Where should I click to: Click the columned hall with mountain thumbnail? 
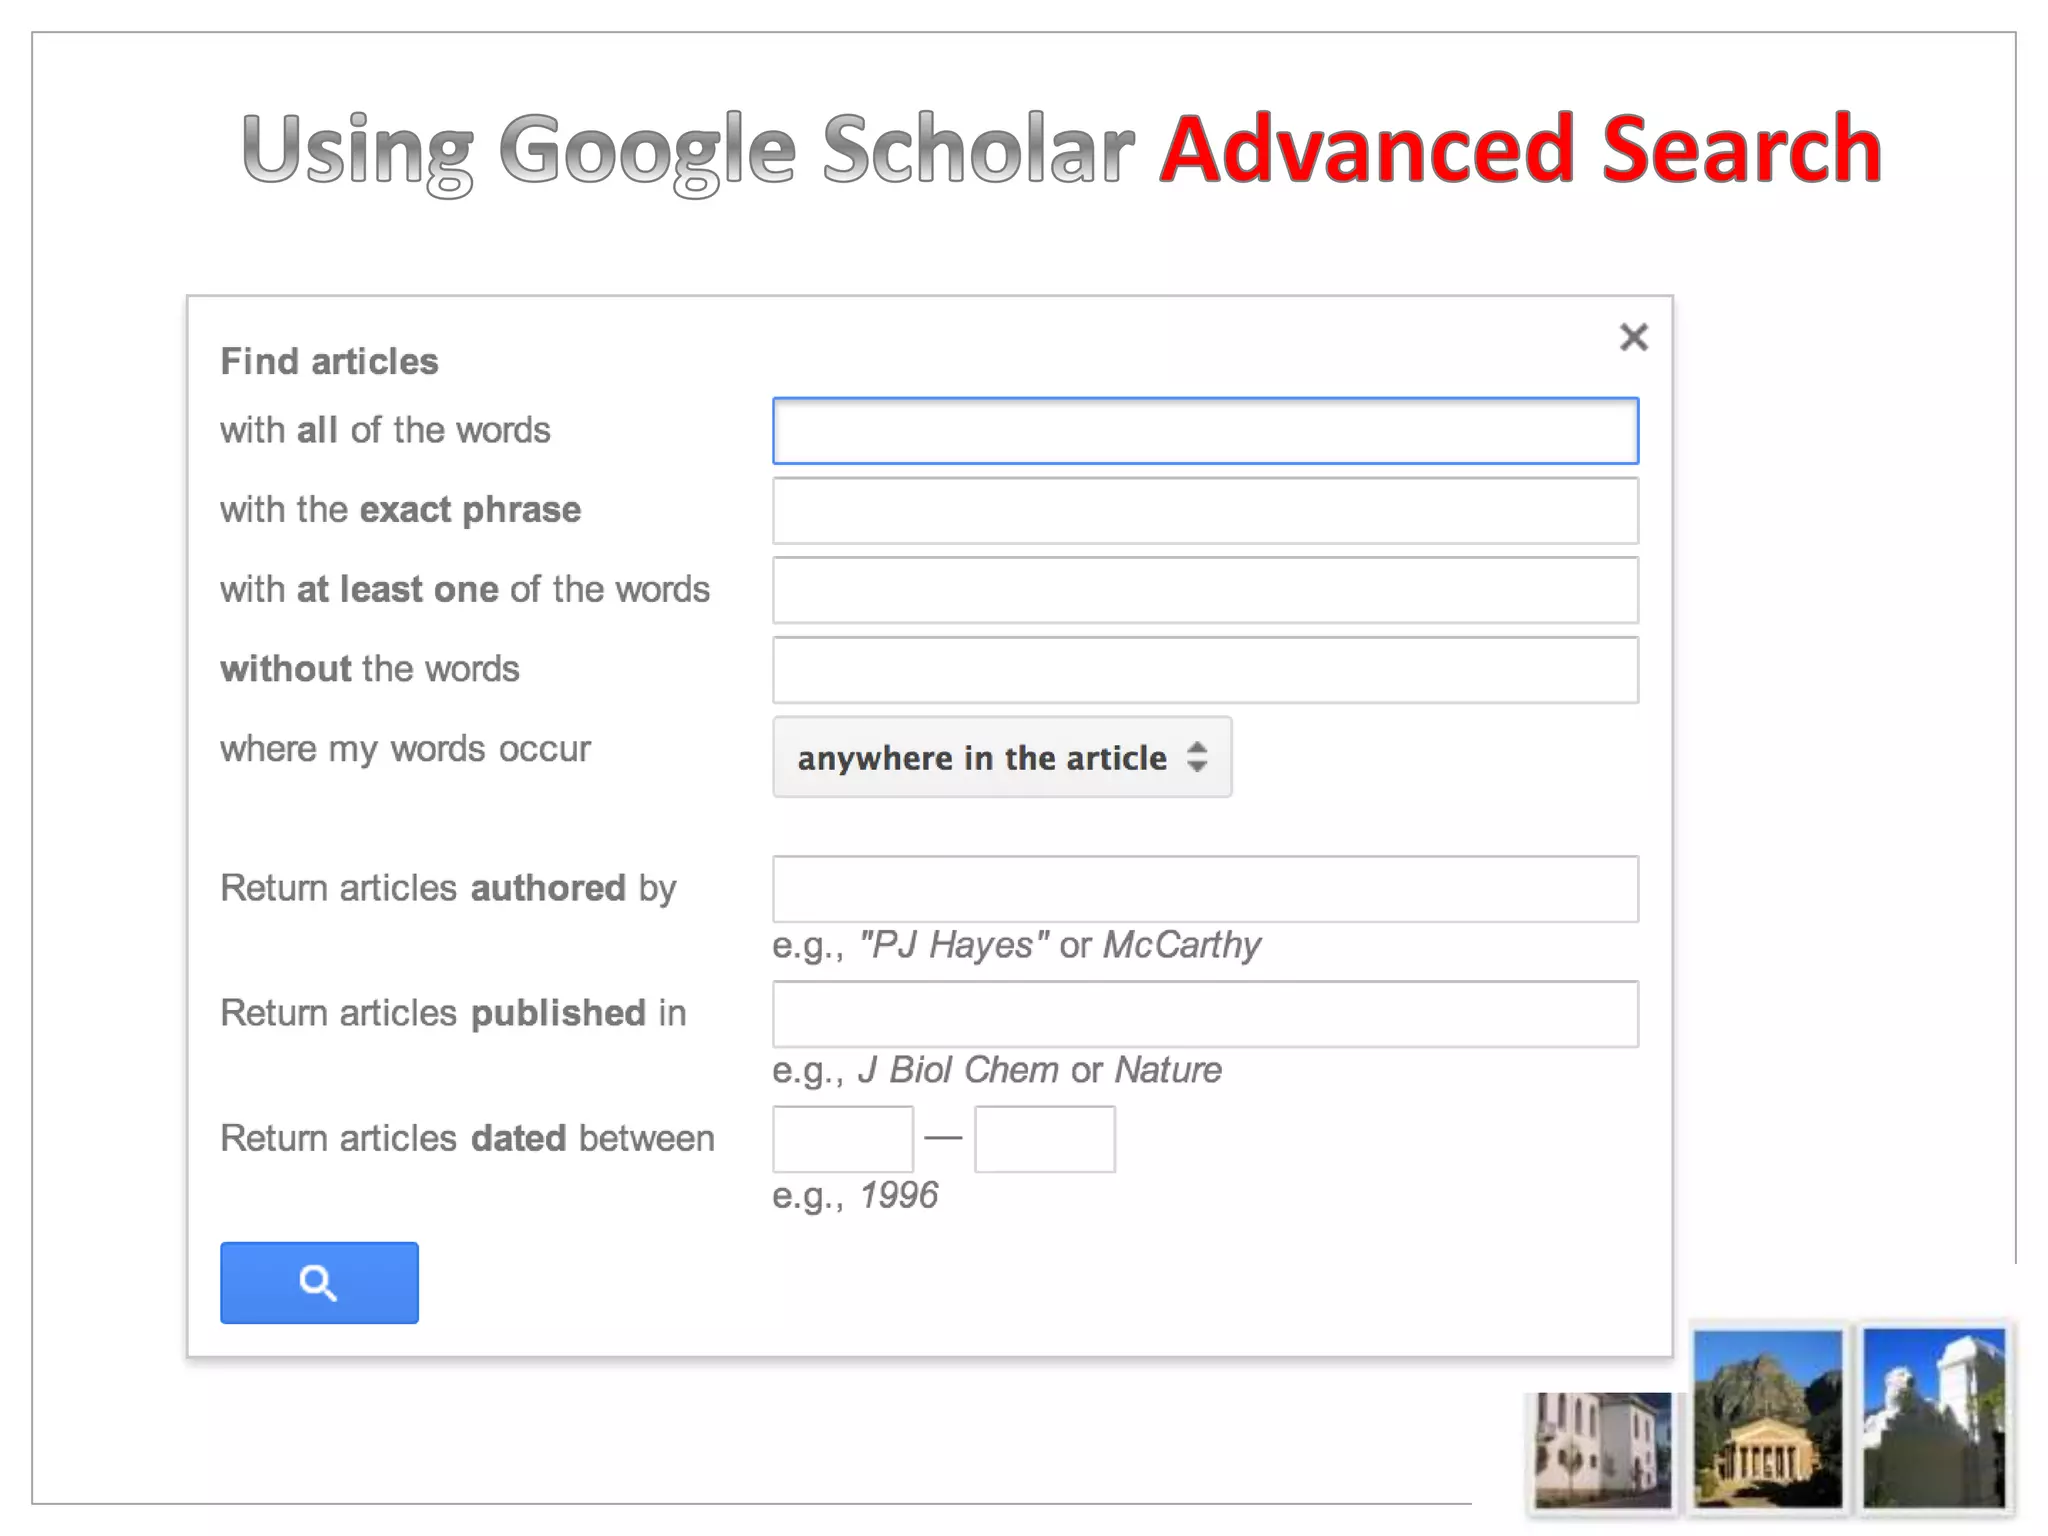point(1768,1418)
